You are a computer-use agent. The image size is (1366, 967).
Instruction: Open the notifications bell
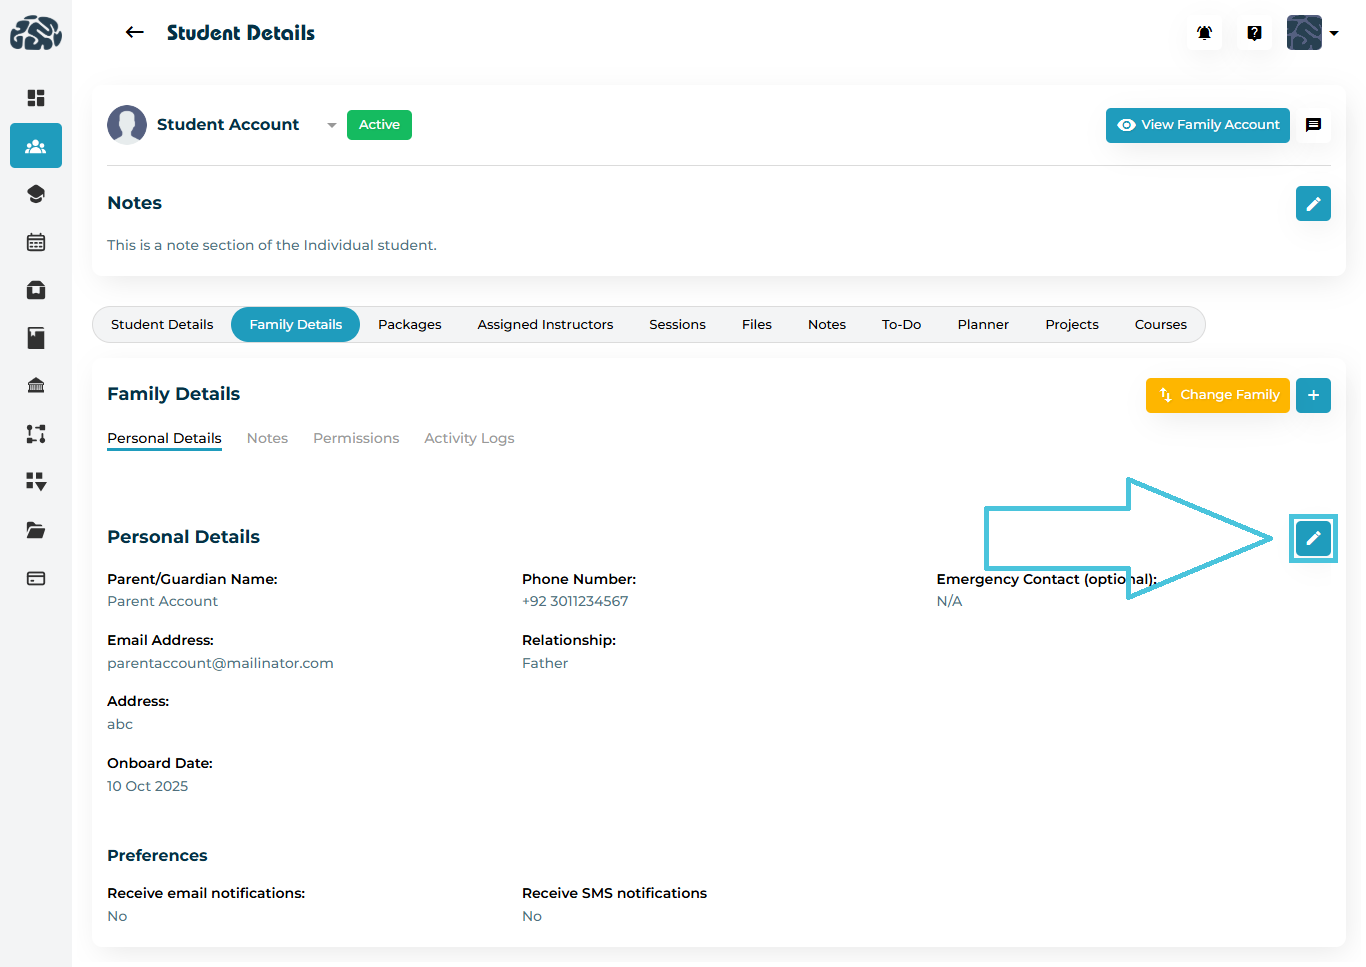point(1204,33)
